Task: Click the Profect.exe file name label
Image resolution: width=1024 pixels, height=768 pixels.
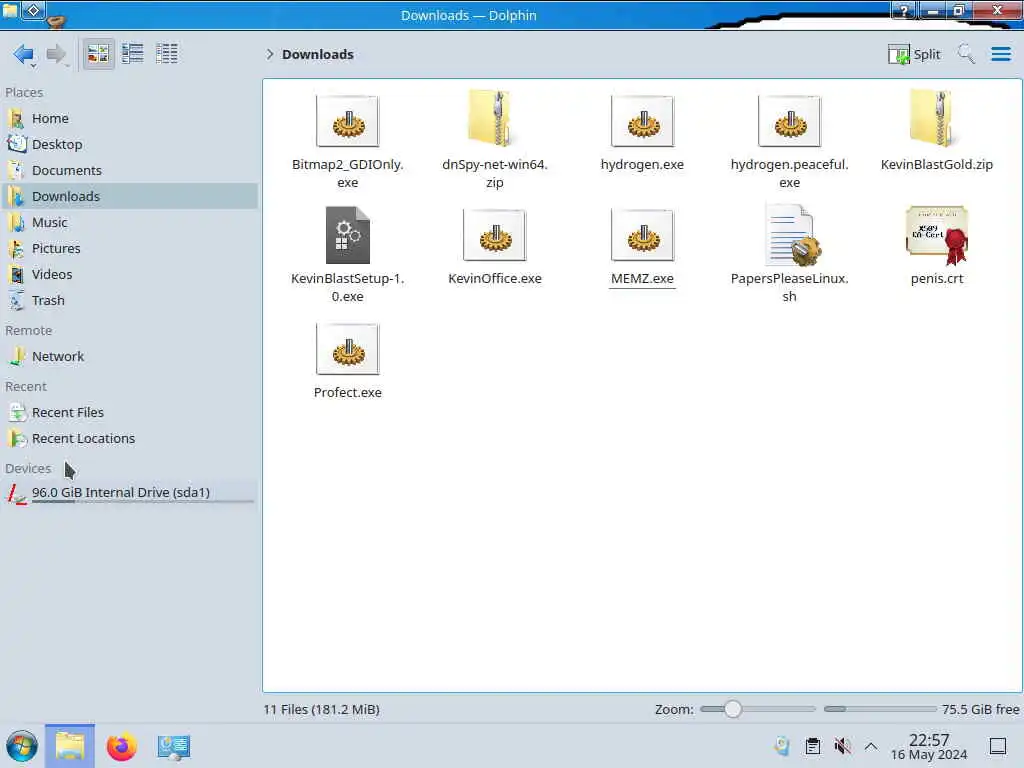Action: [x=347, y=392]
